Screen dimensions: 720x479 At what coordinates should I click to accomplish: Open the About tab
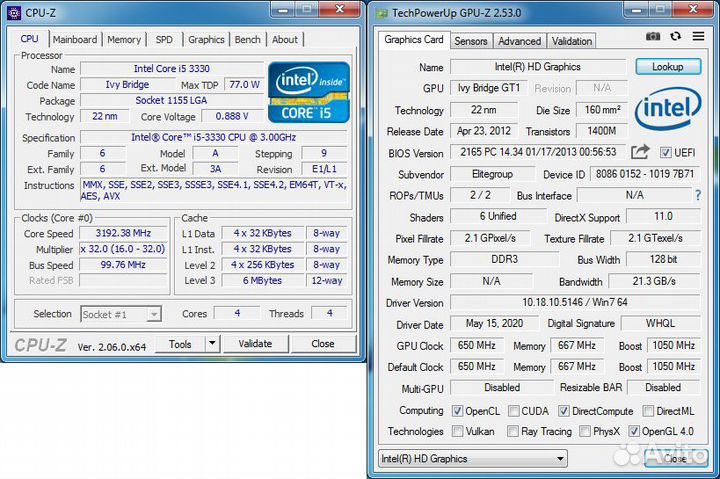pyautogui.click(x=285, y=39)
